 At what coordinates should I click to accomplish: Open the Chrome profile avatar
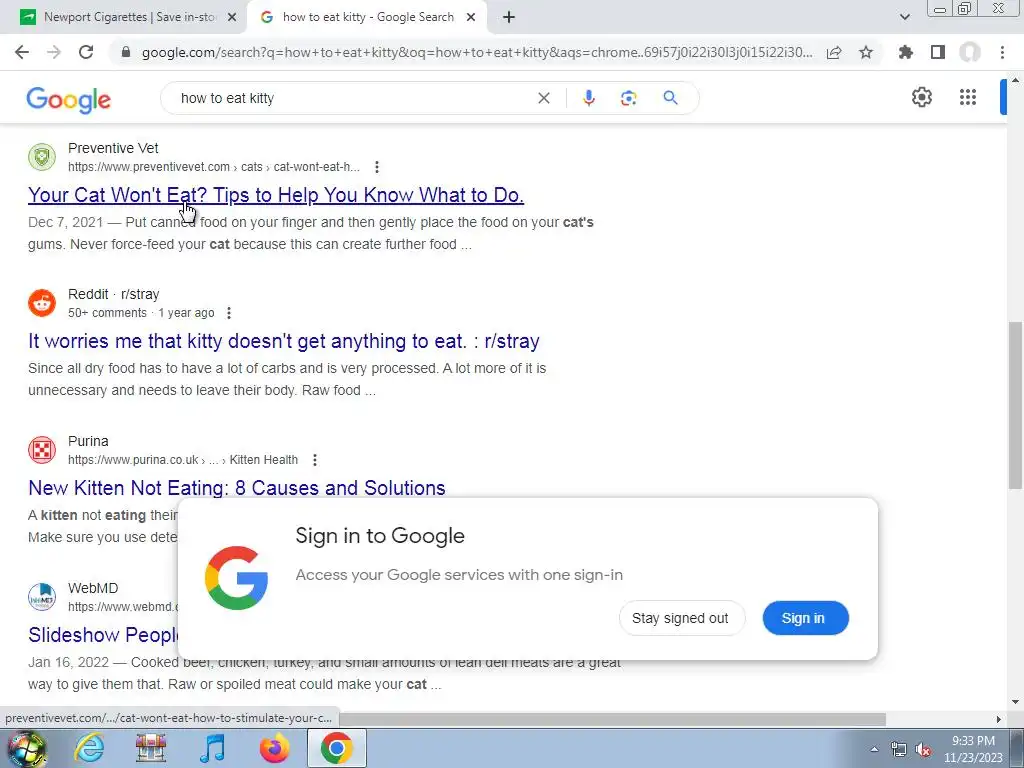pyautogui.click(x=970, y=52)
